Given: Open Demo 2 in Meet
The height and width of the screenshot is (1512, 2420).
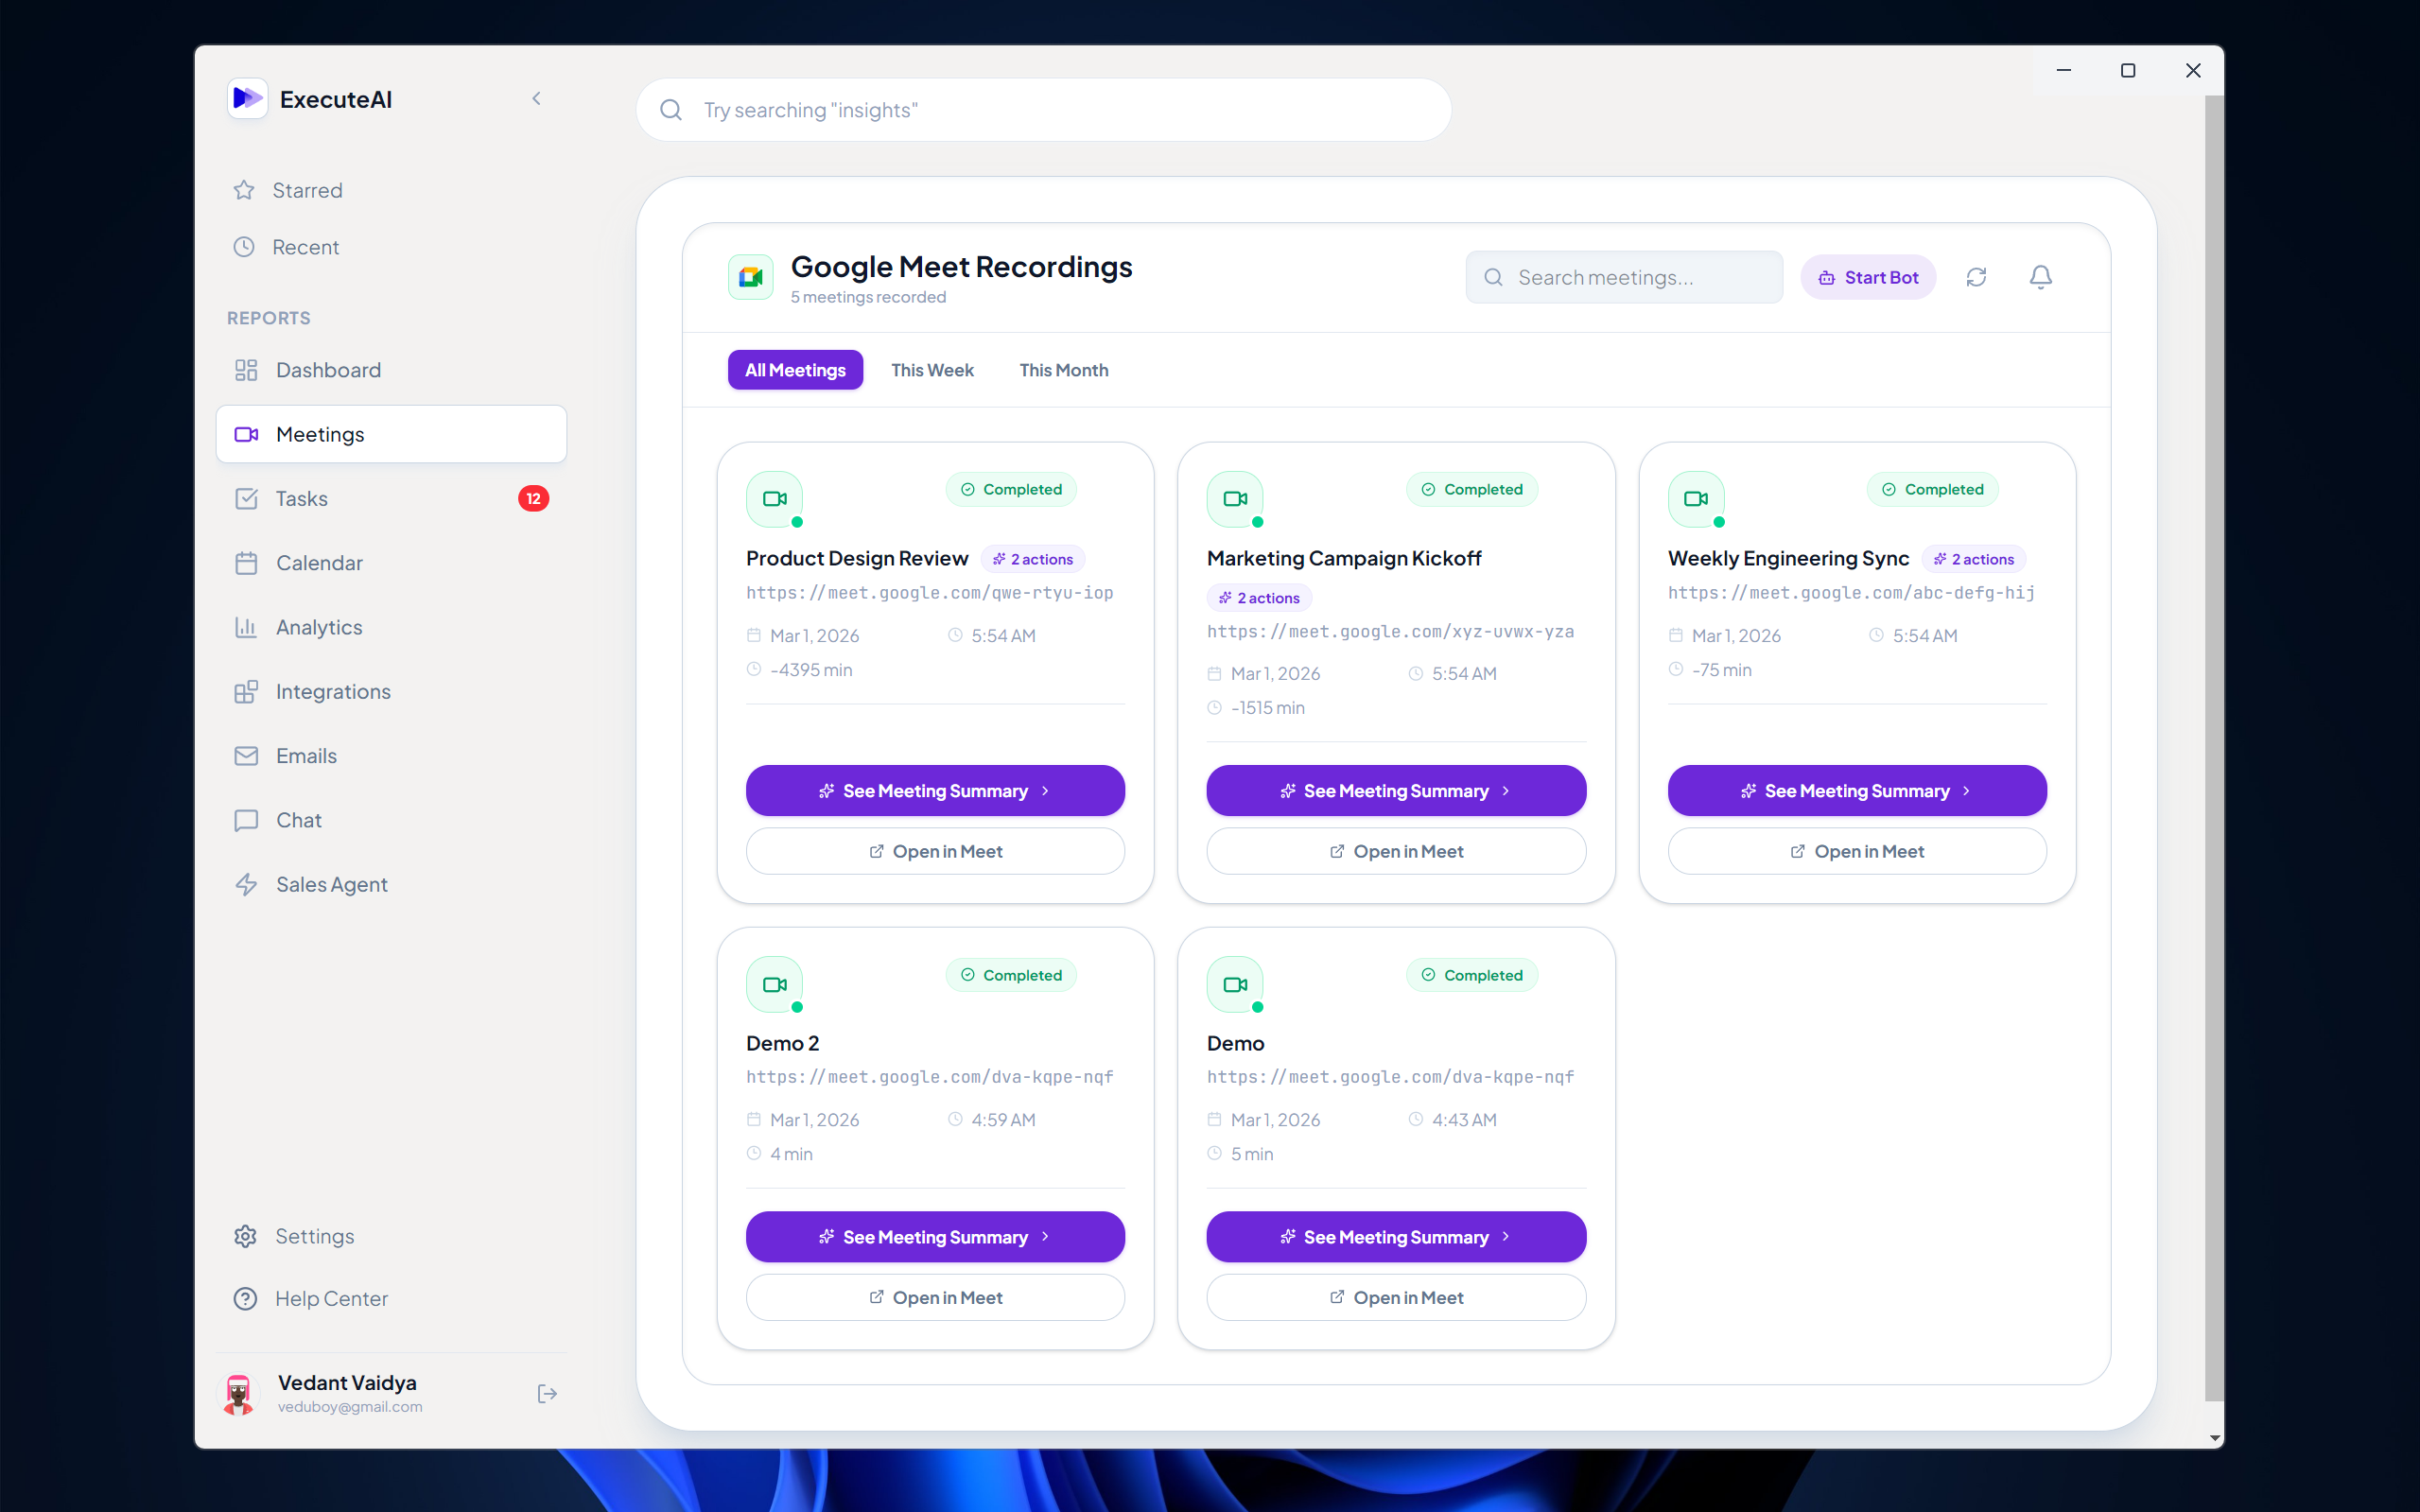Looking at the screenshot, I should coord(935,1297).
